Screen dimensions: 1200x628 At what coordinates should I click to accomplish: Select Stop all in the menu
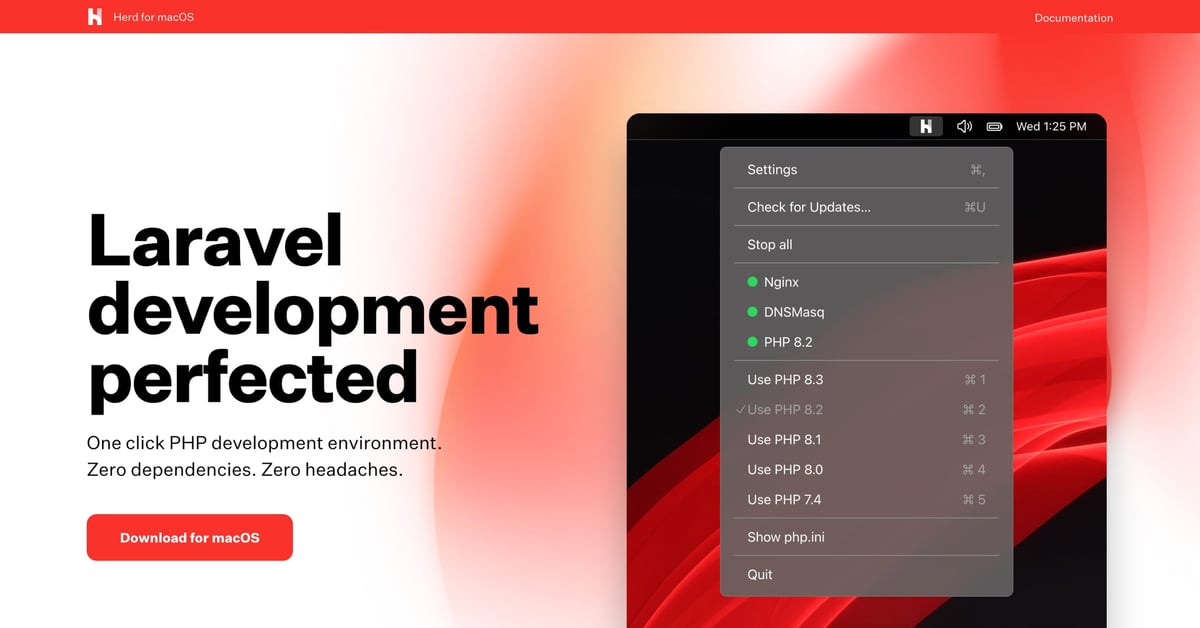coord(770,245)
